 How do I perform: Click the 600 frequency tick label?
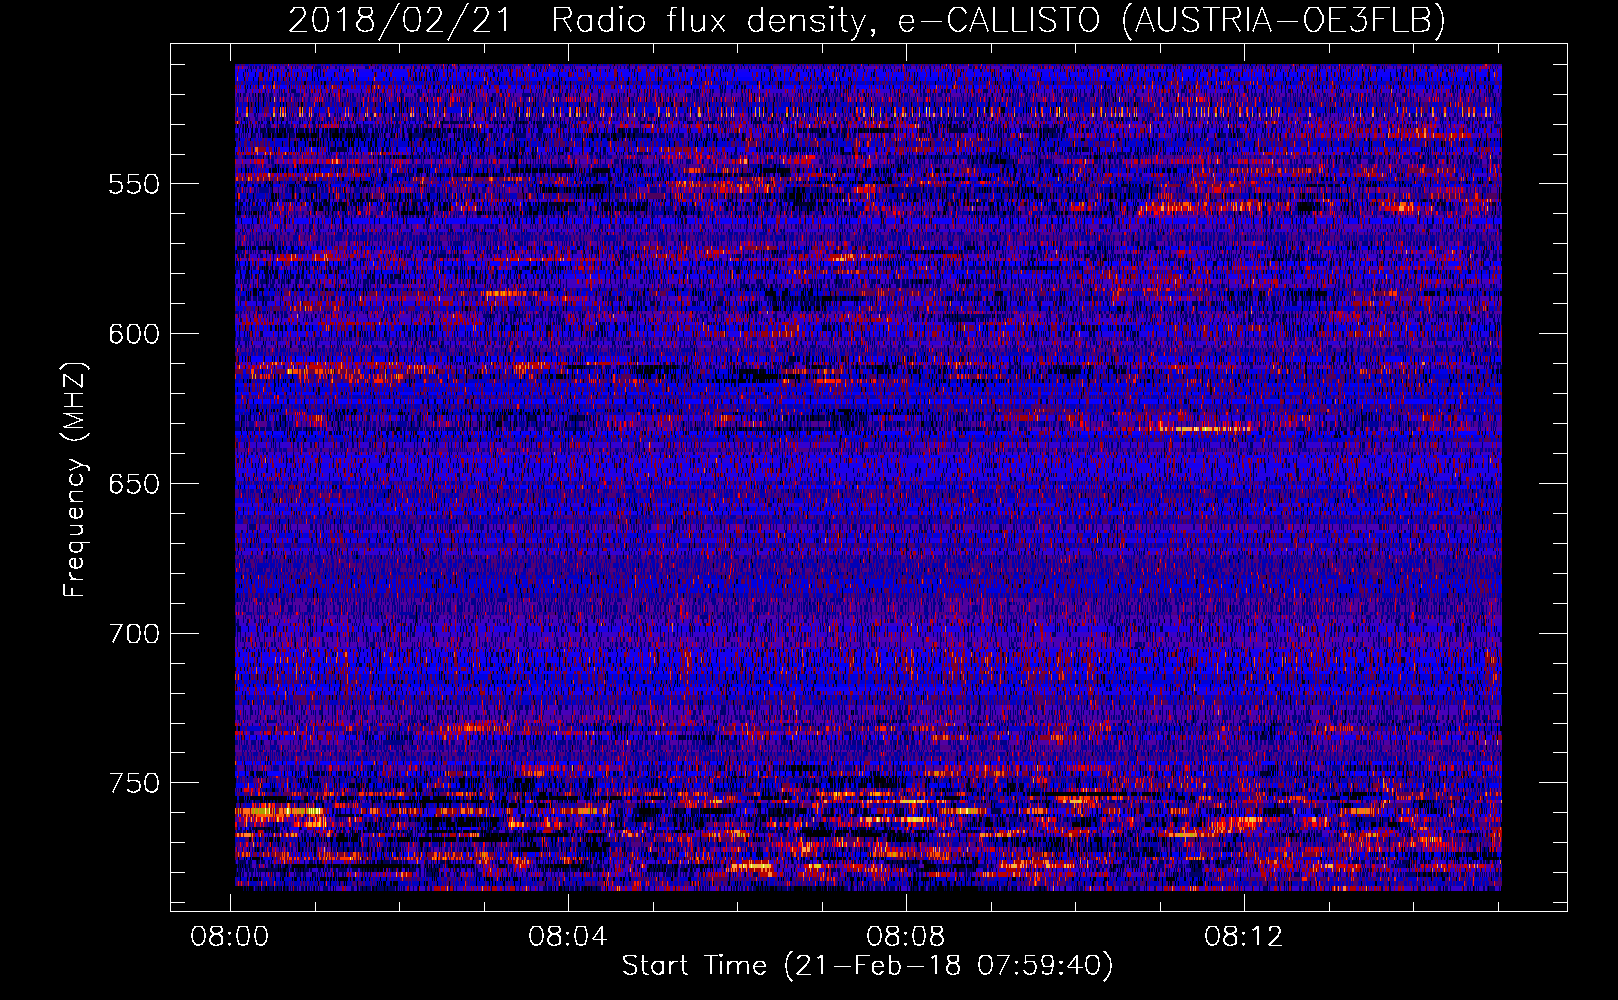(x=134, y=334)
